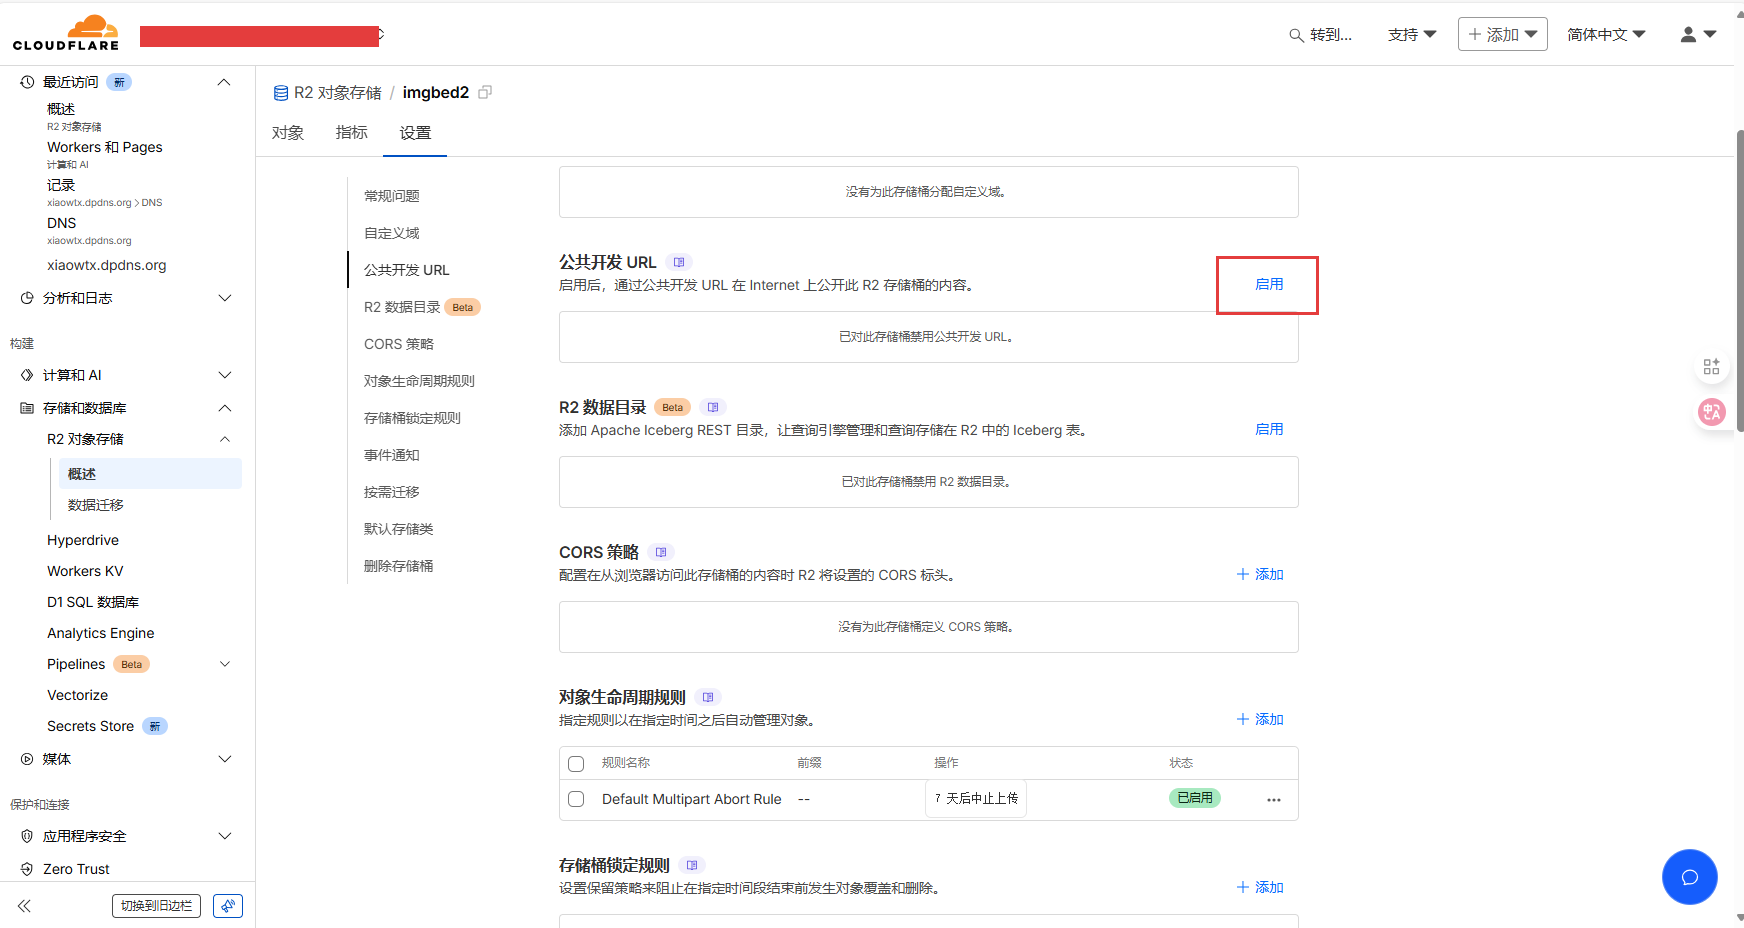
Task: Open the 添加 dropdown in the header
Action: [x=1502, y=34]
